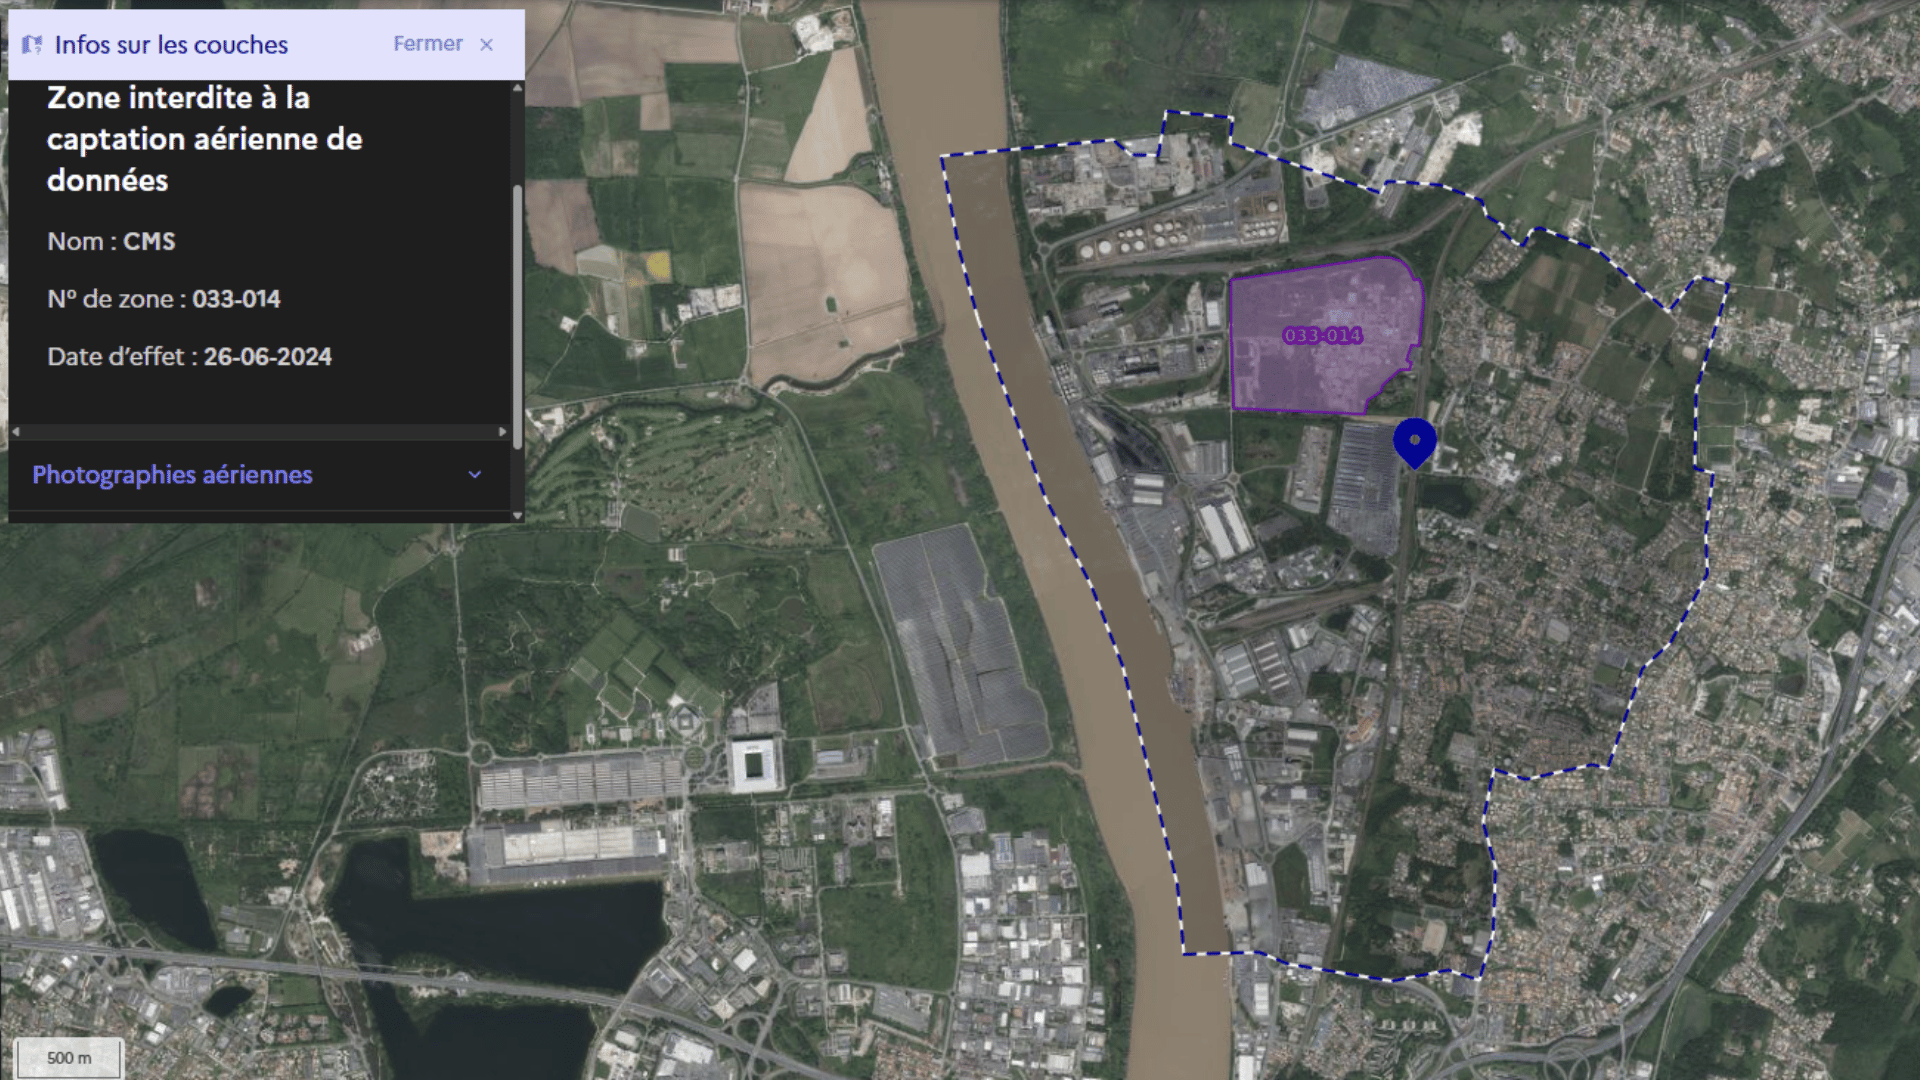The height and width of the screenshot is (1080, 1920).
Task: Click the Zone interdite heading text
Action: click(x=204, y=139)
